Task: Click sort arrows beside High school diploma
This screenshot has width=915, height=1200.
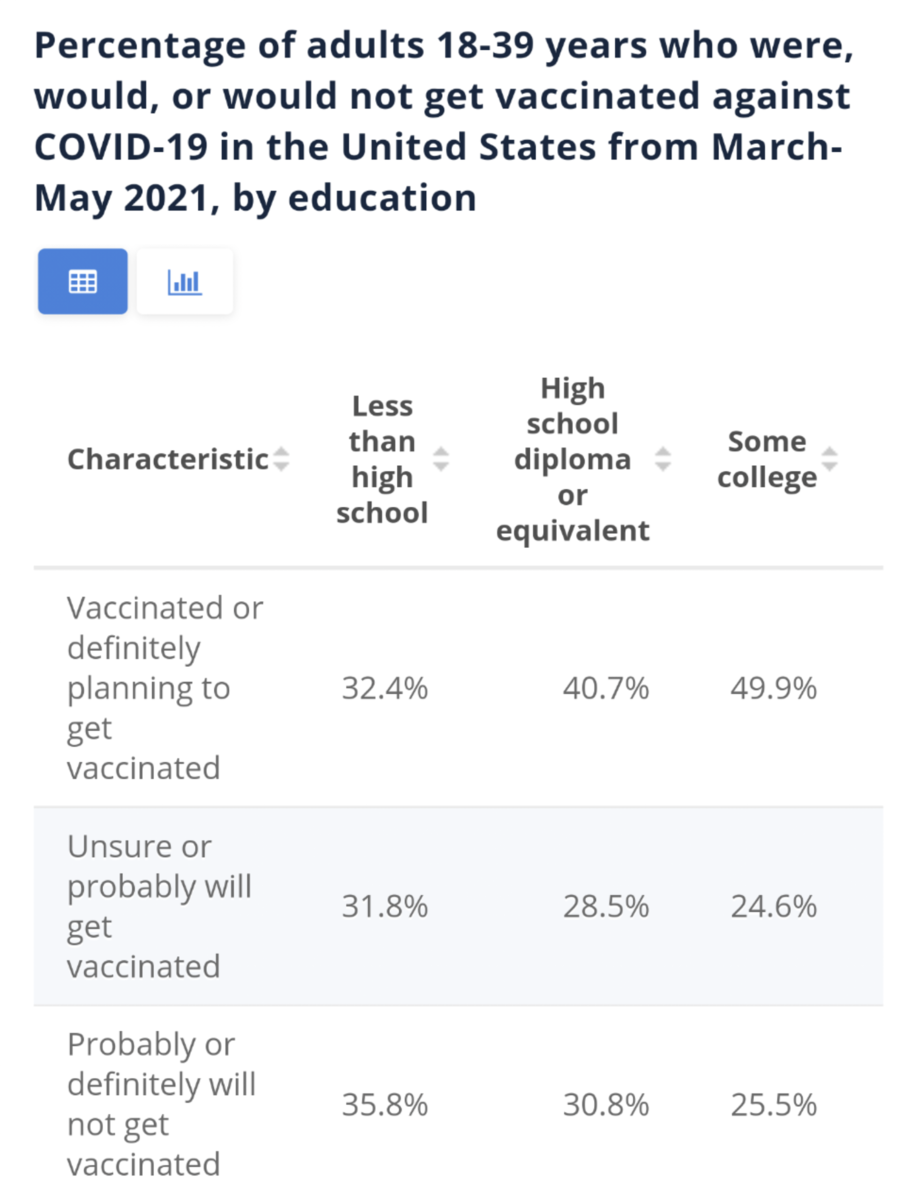Action: tap(662, 460)
